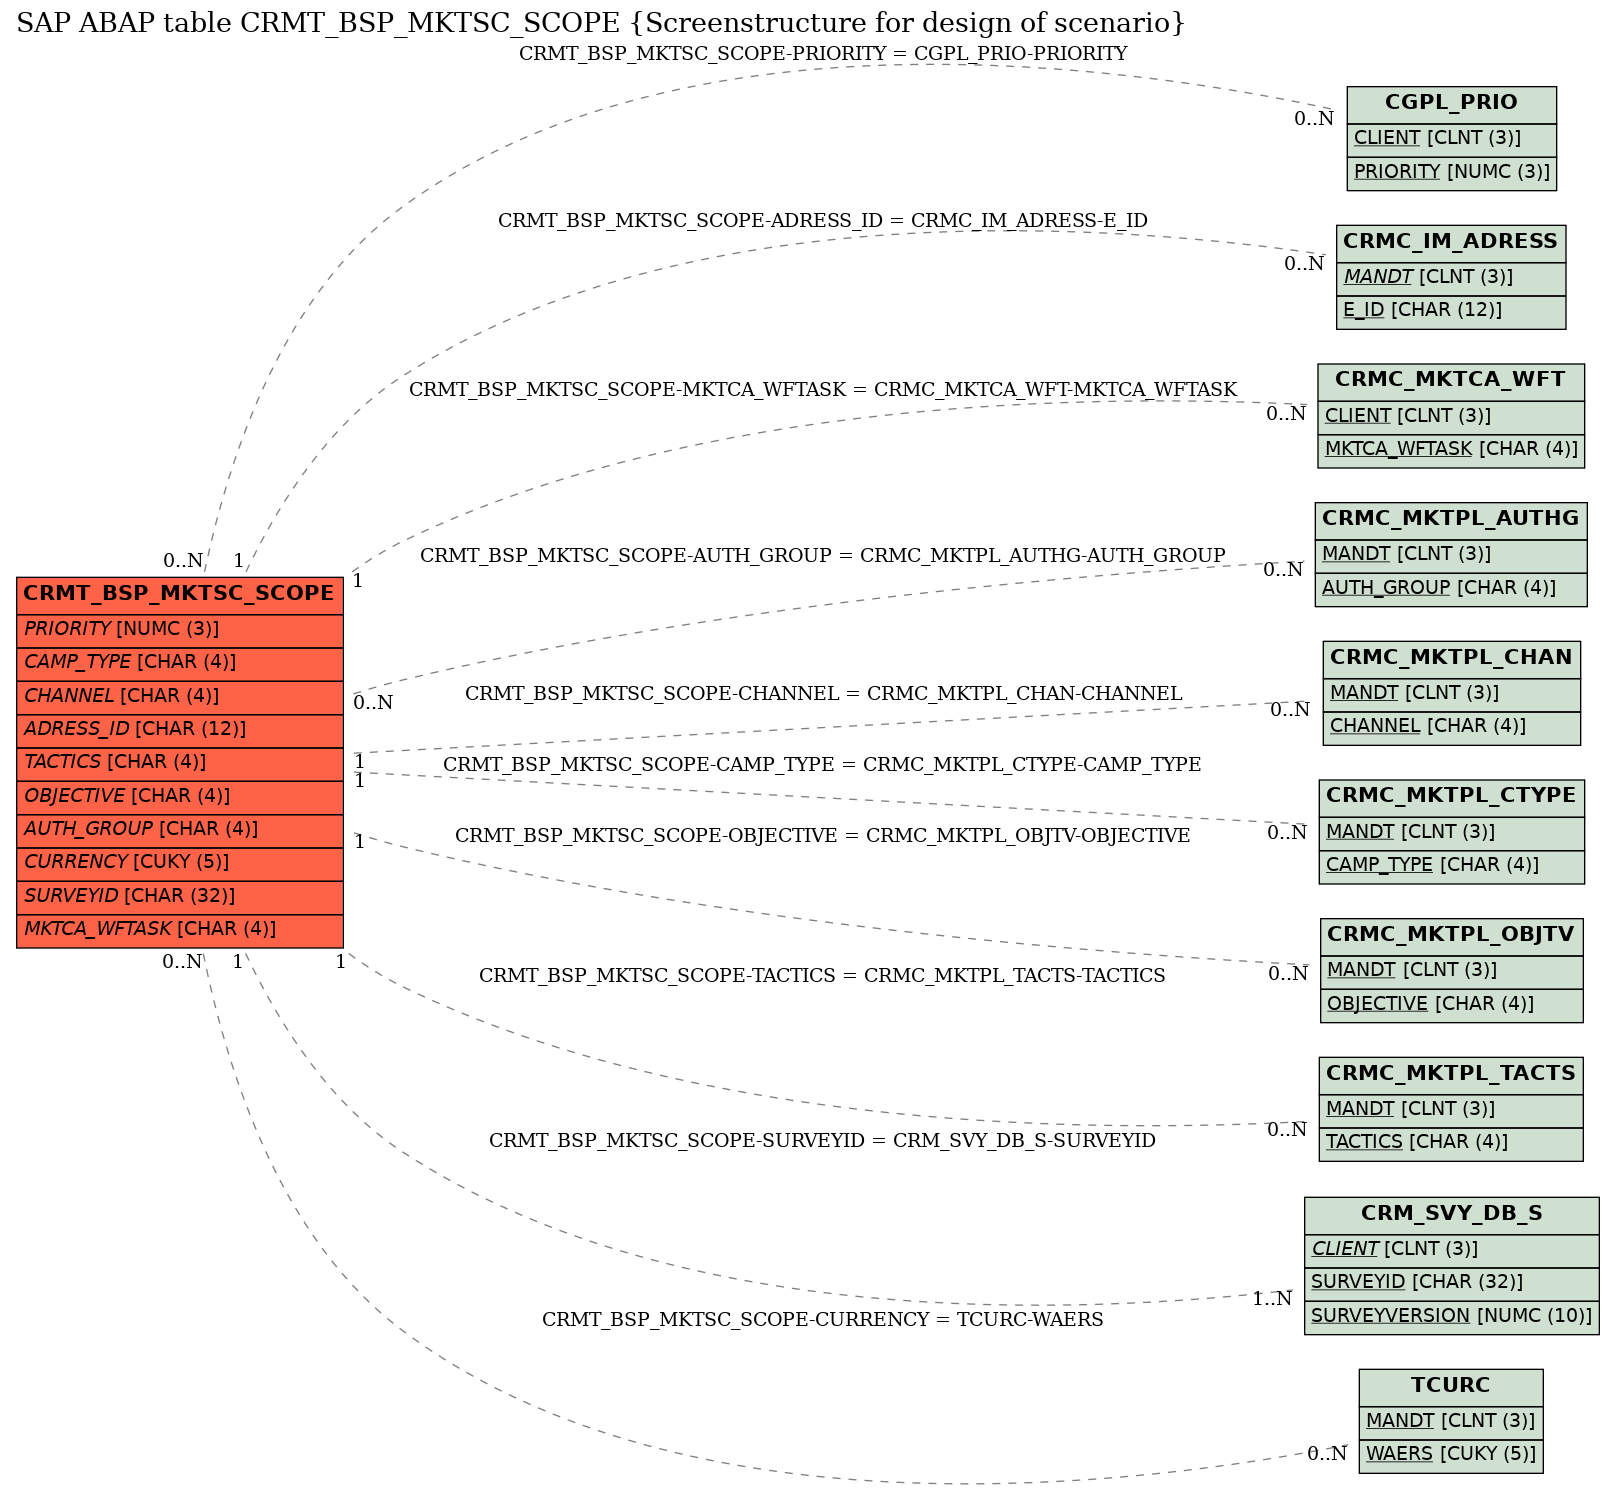Click CLIENT [CLNT (3)] in CRMC_MKTCA_WFT

pos(1451,416)
